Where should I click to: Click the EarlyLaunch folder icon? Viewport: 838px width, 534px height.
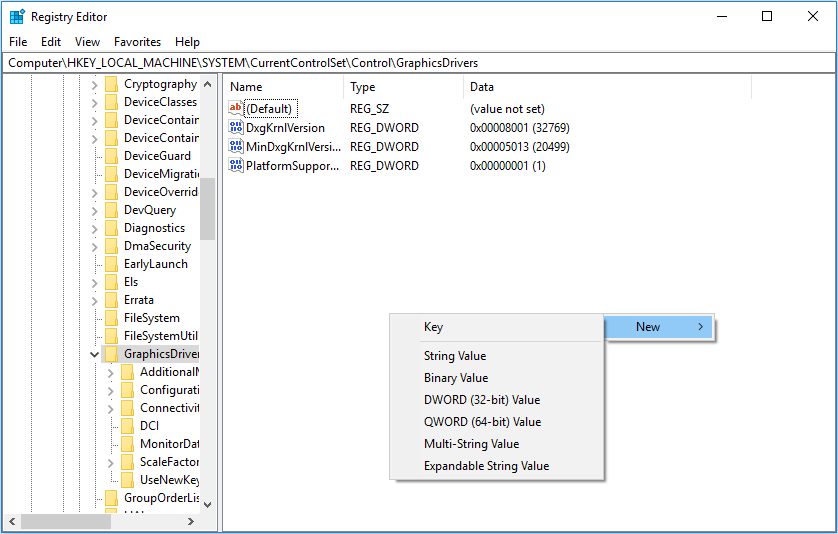click(x=111, y=264)
